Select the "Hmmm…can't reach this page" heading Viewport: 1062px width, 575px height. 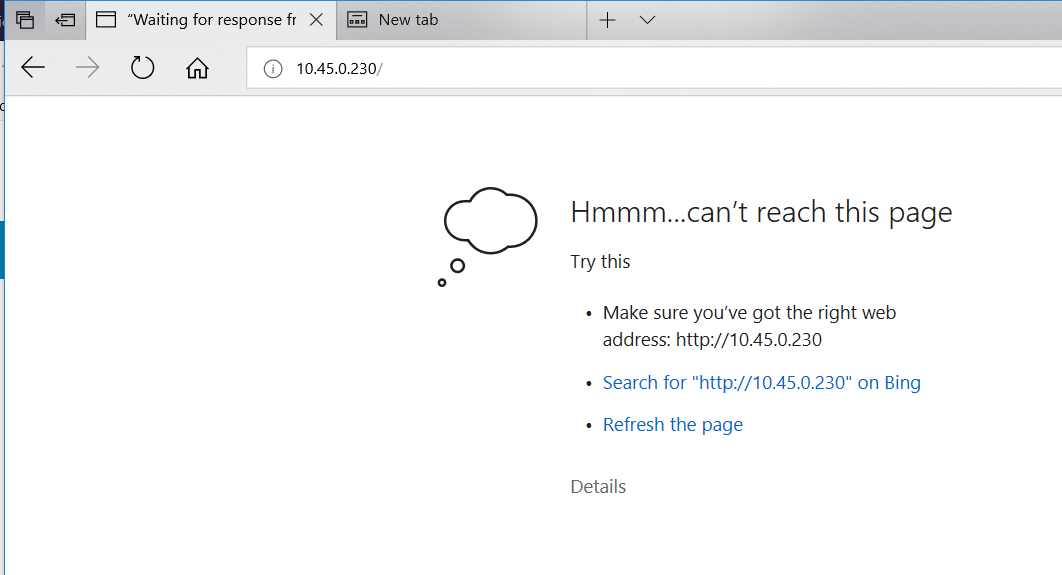pyautogui.click(x=761, y=212)
